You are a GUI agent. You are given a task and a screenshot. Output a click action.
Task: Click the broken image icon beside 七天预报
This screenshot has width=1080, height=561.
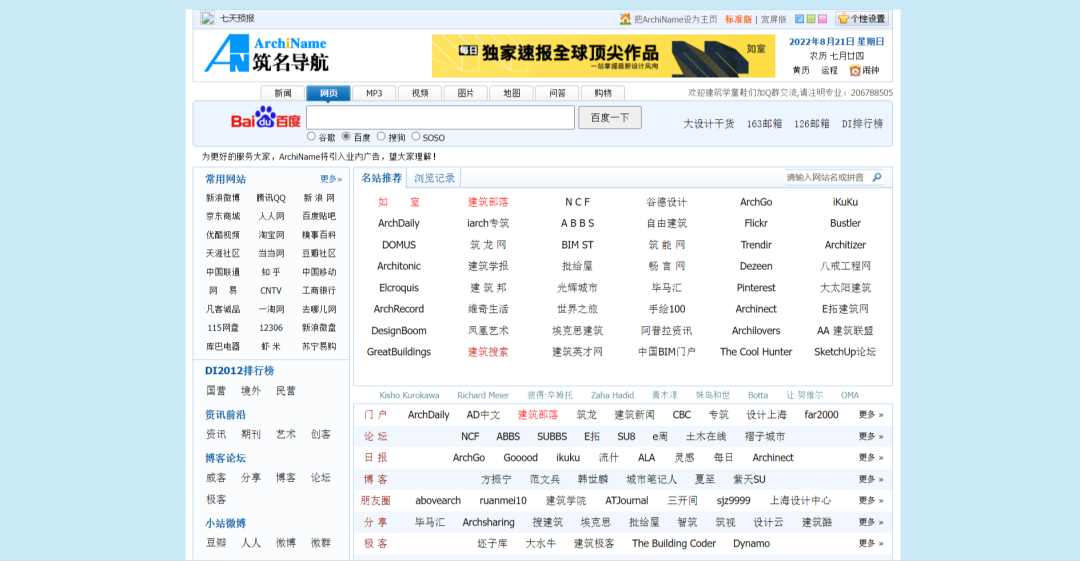click(207, 18)
